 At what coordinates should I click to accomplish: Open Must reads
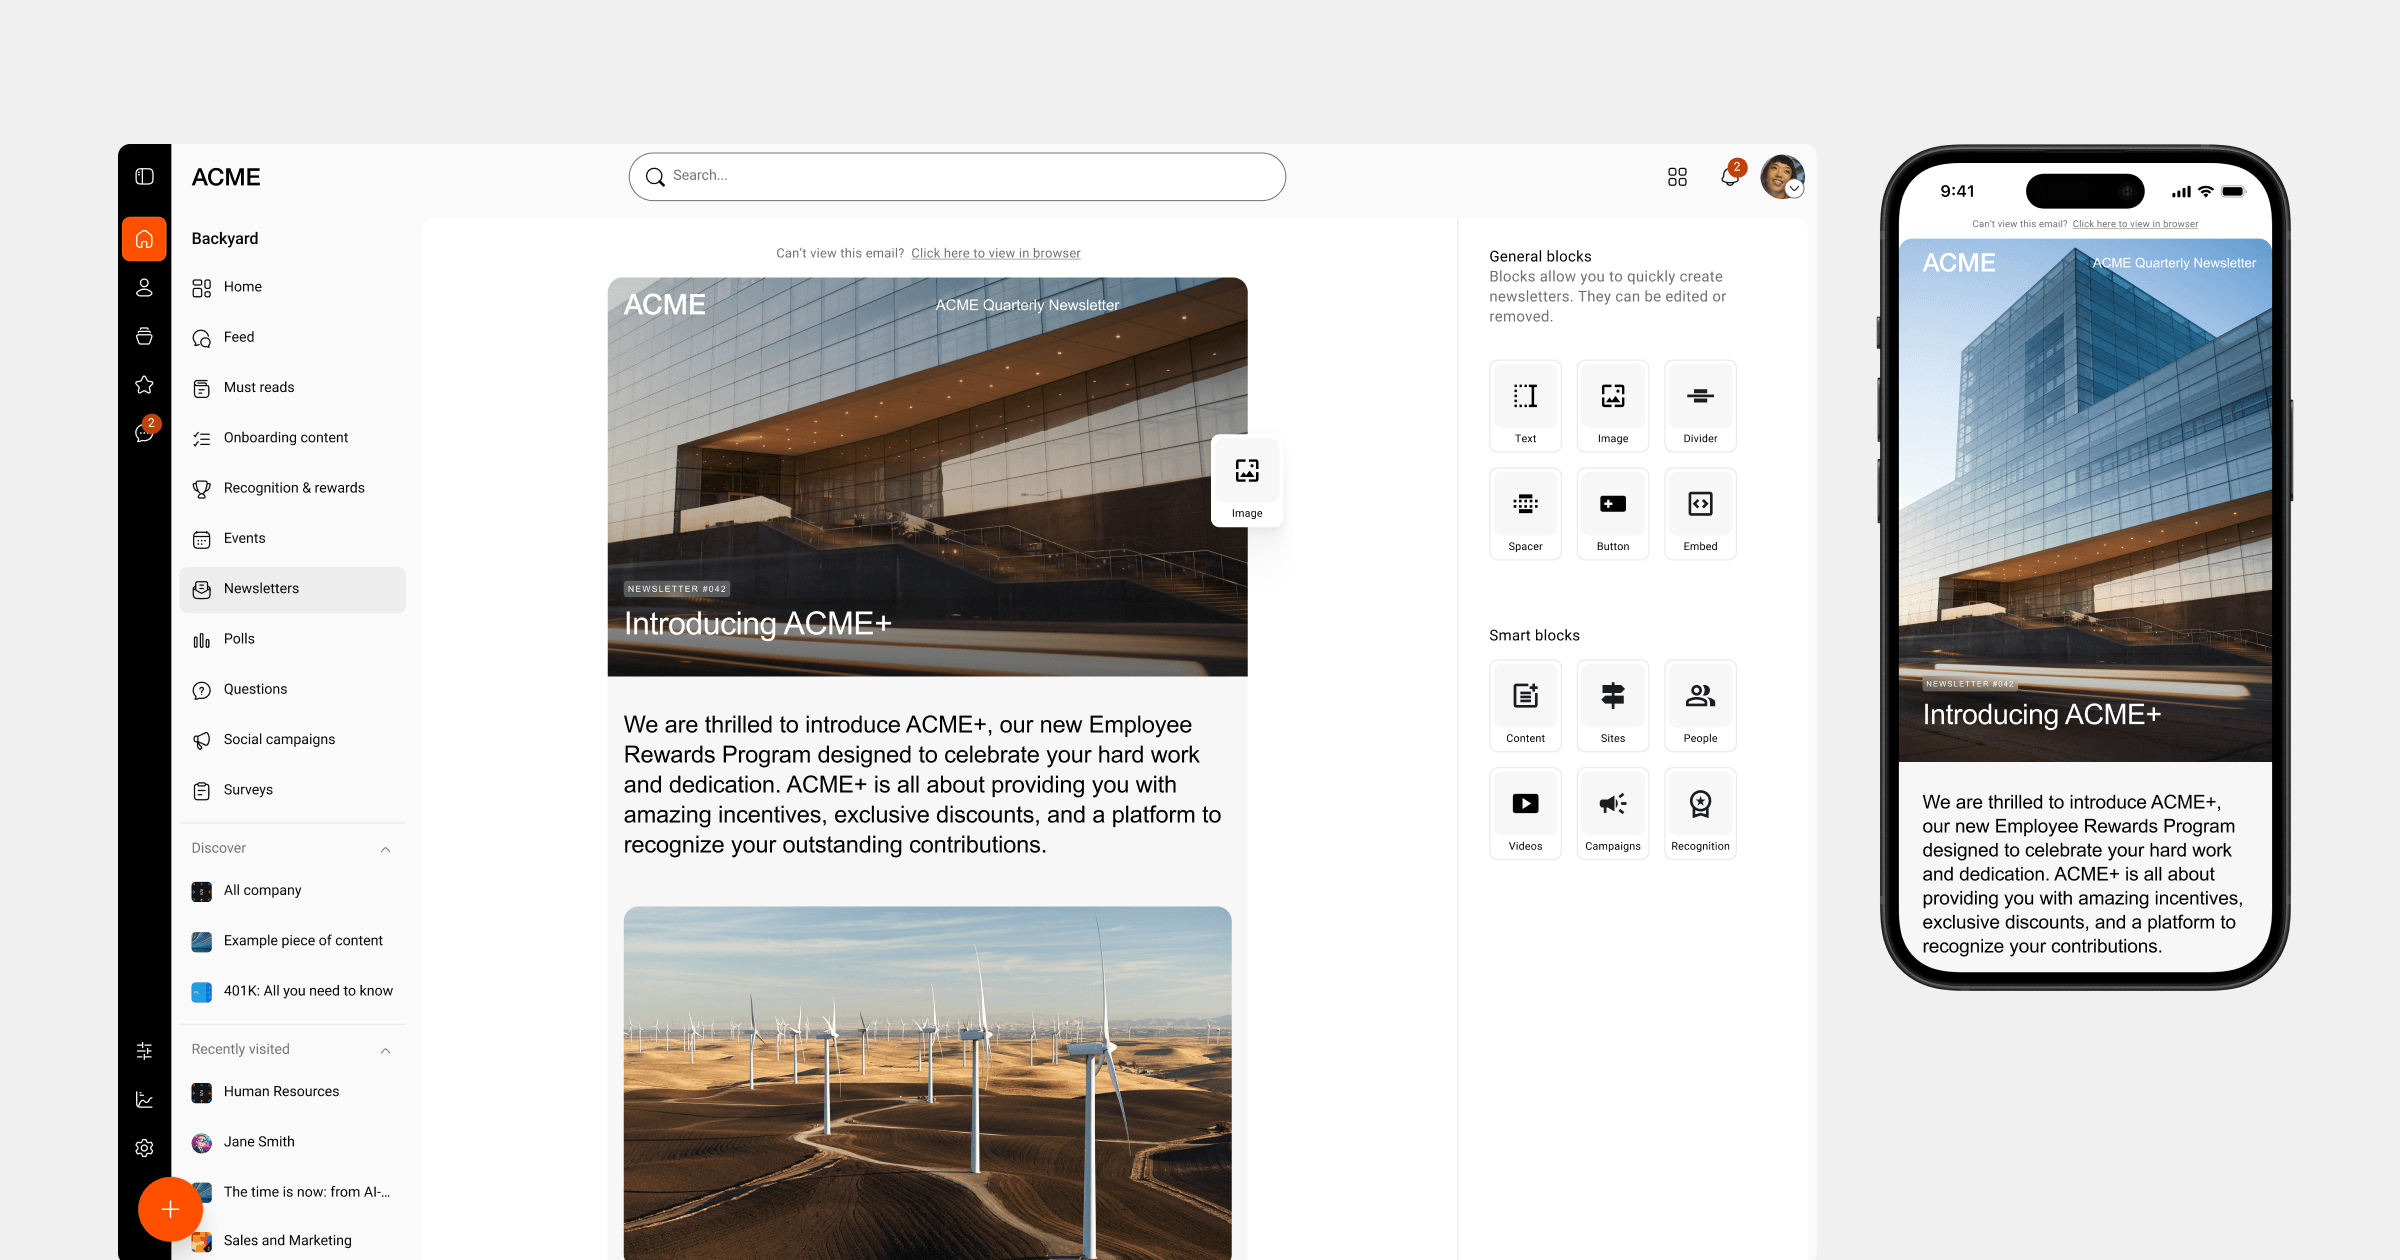pyautogui.click(x=292, y=388)
